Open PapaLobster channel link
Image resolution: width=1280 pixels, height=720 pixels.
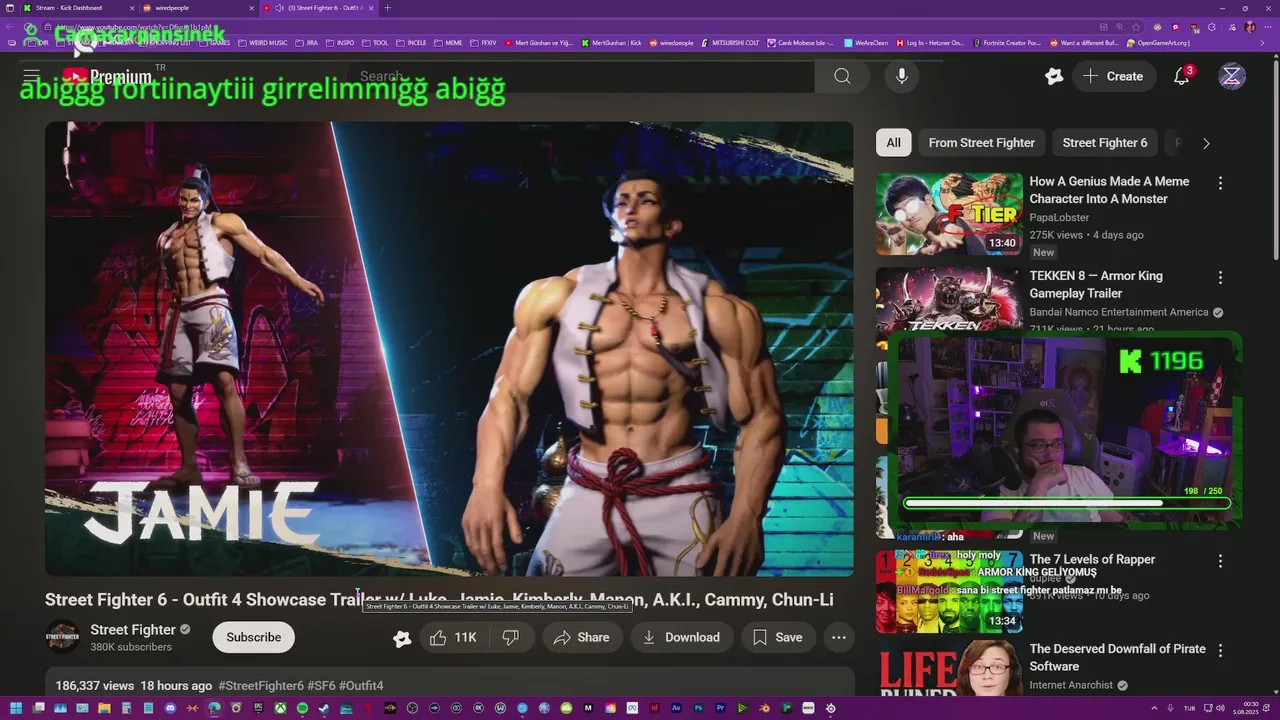pyautogui.click(x=1059, y=217)
